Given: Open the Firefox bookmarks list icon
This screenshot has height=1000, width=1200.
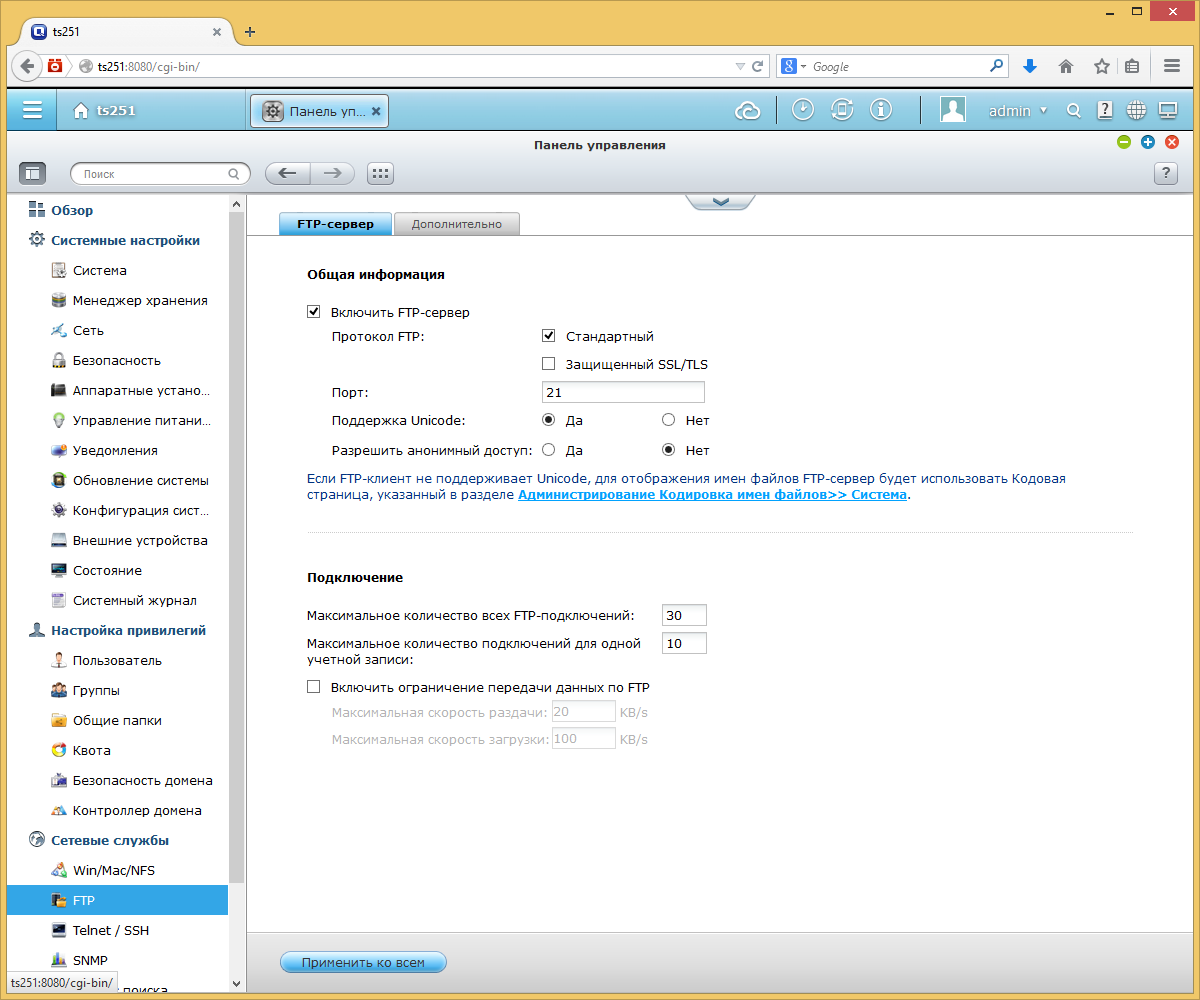Looking at the screenshot, I should [1132, 66].
